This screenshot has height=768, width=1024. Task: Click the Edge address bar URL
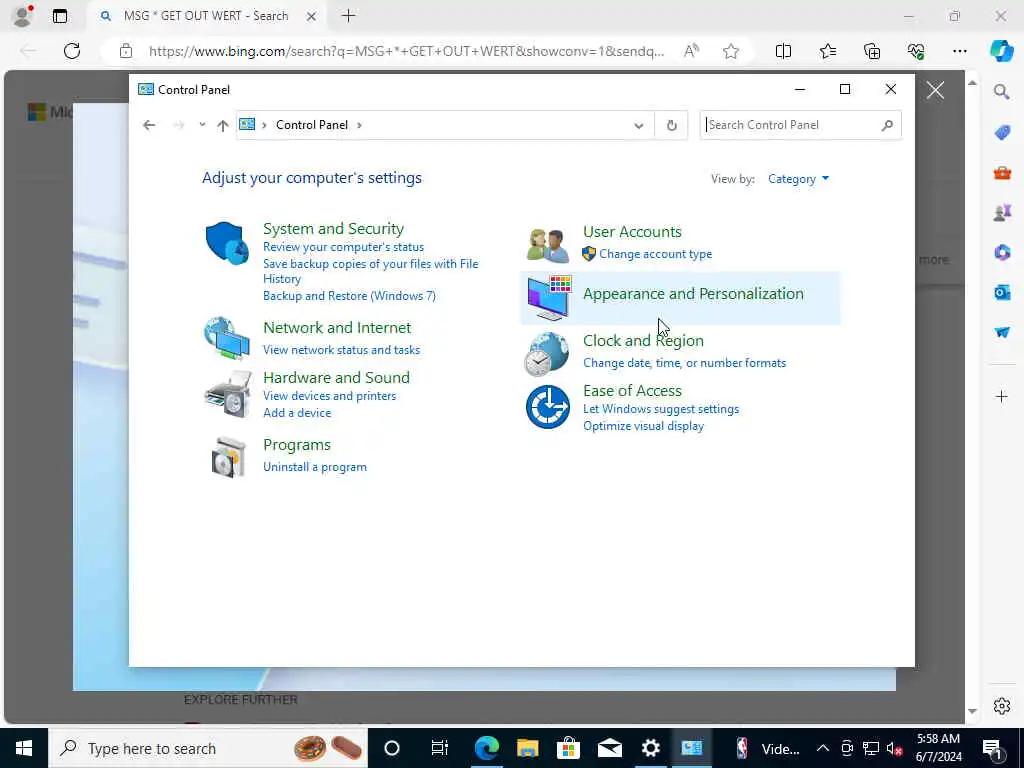[406, 51]
